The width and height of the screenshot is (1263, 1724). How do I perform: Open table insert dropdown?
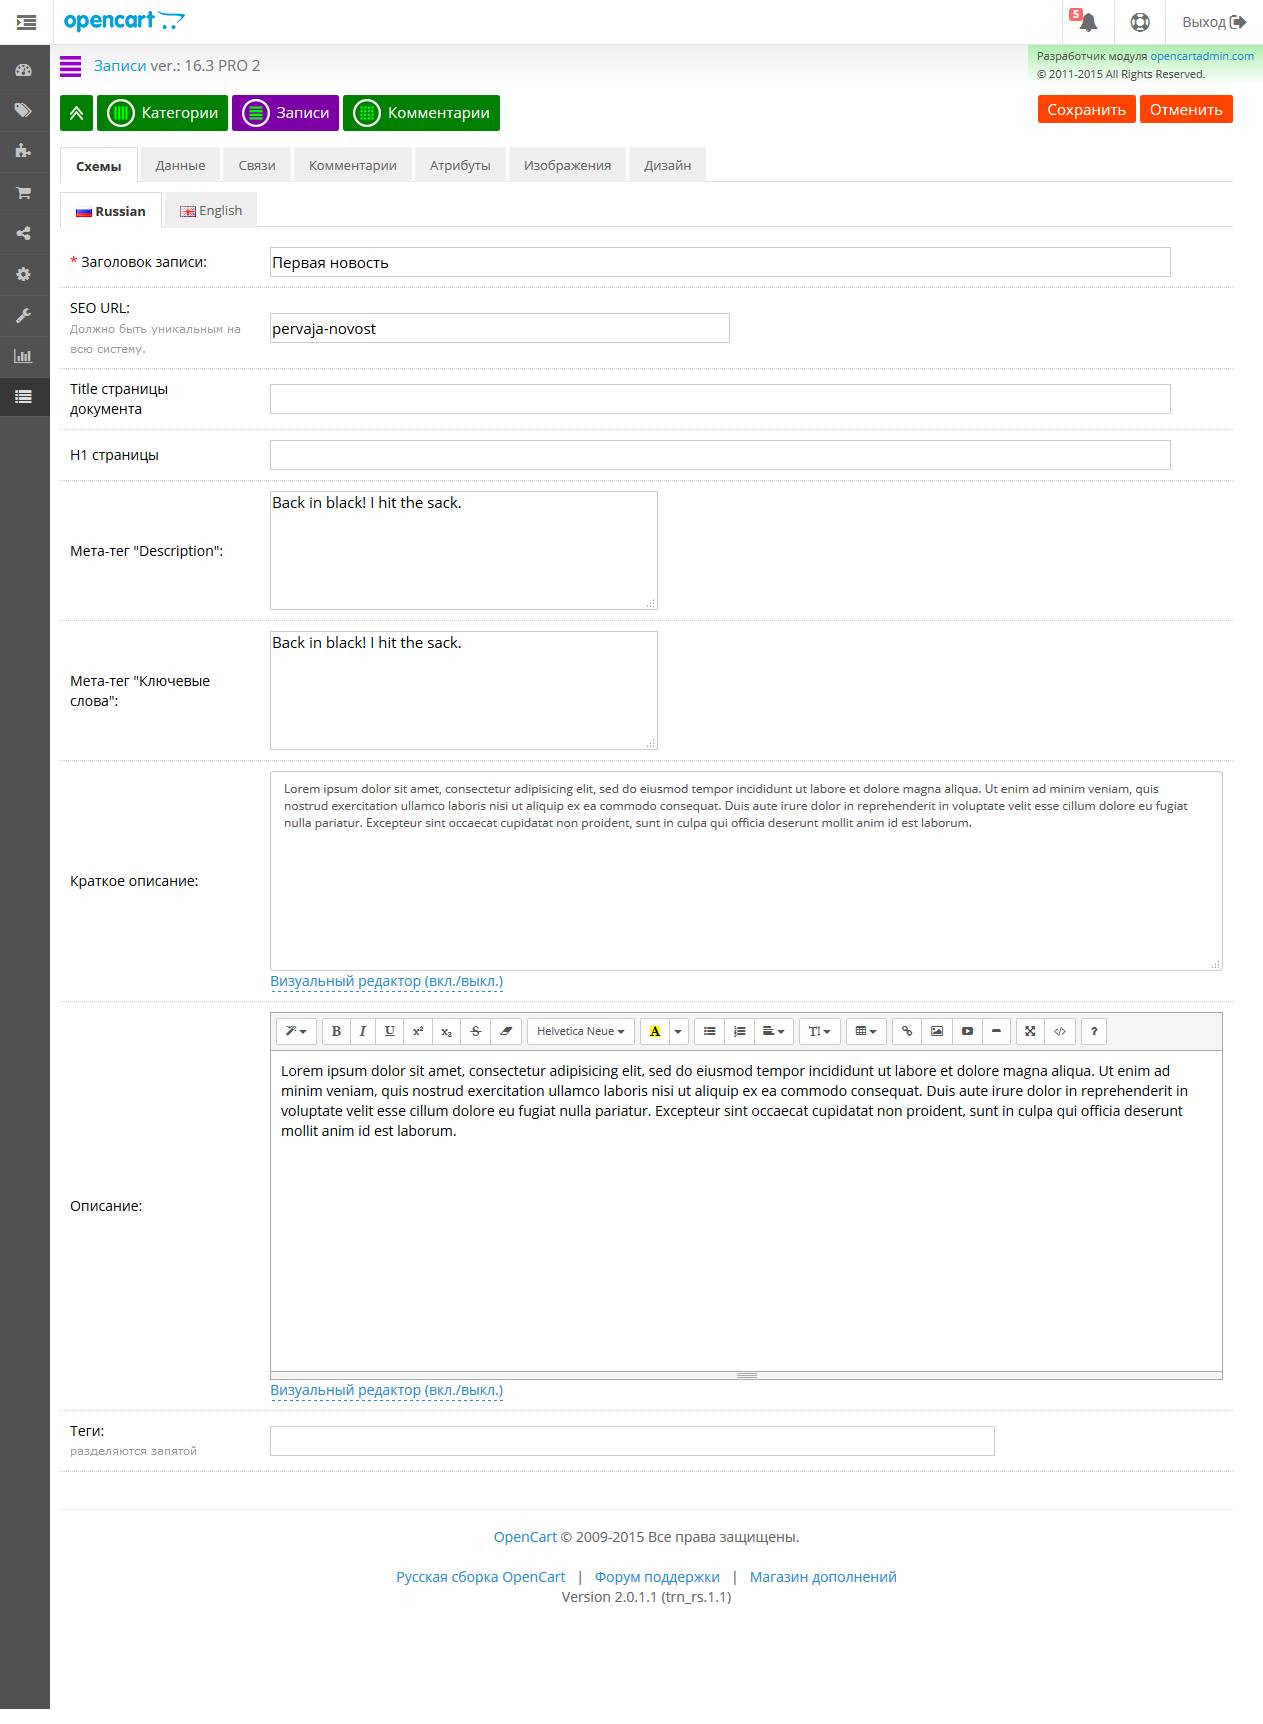click(x=866, y=1031)
